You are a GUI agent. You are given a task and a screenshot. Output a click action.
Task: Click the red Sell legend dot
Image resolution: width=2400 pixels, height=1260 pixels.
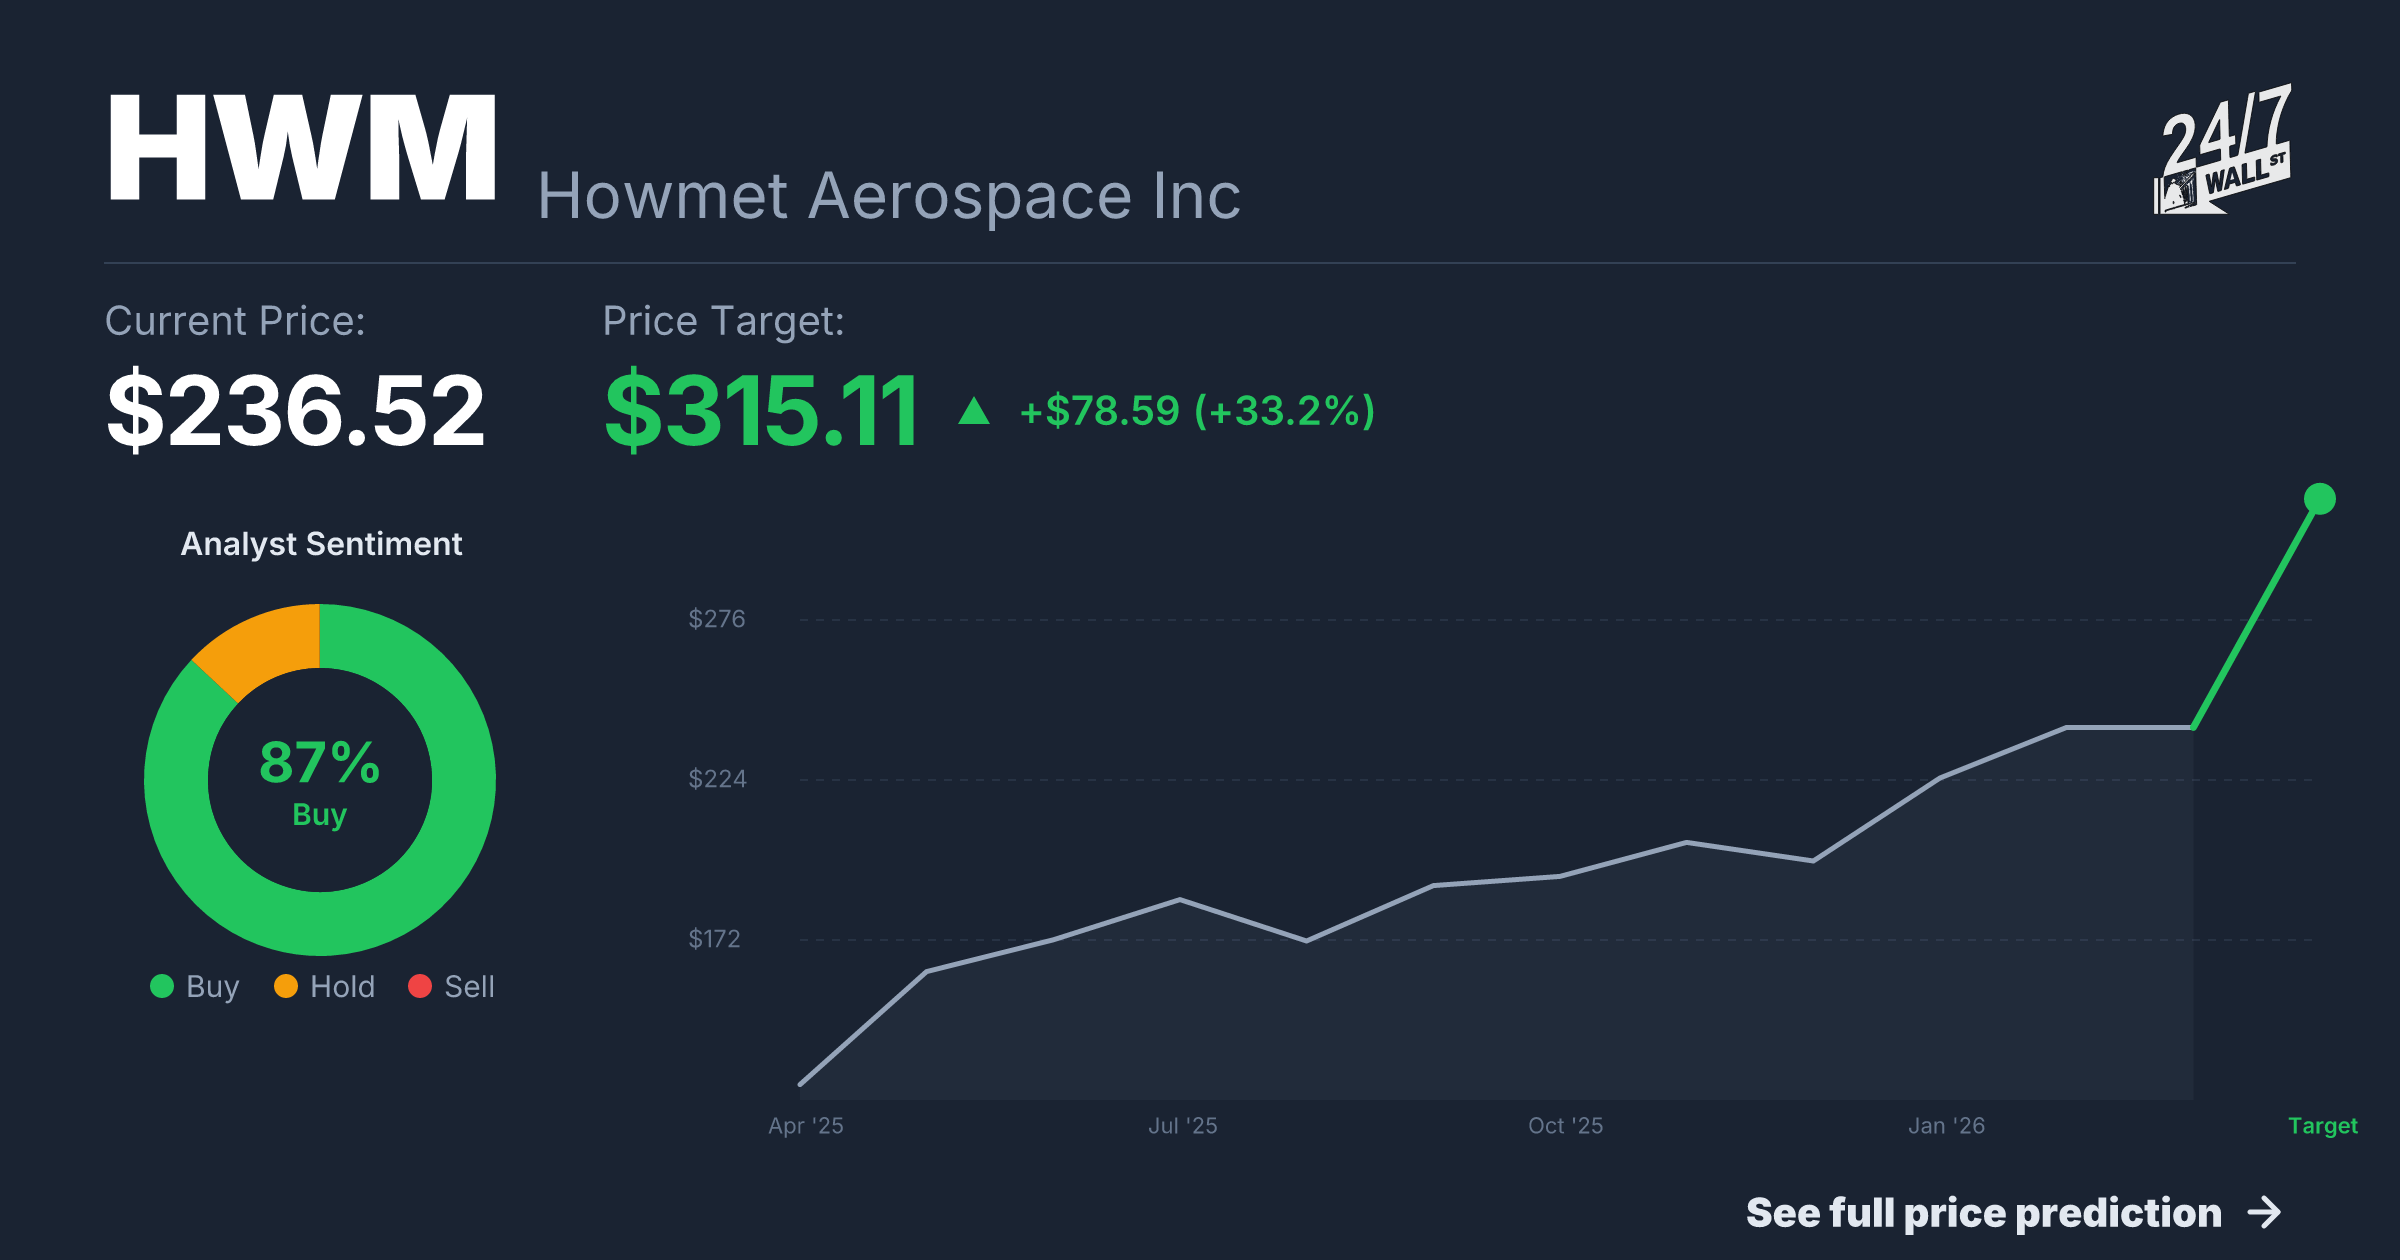pos(420,986)
